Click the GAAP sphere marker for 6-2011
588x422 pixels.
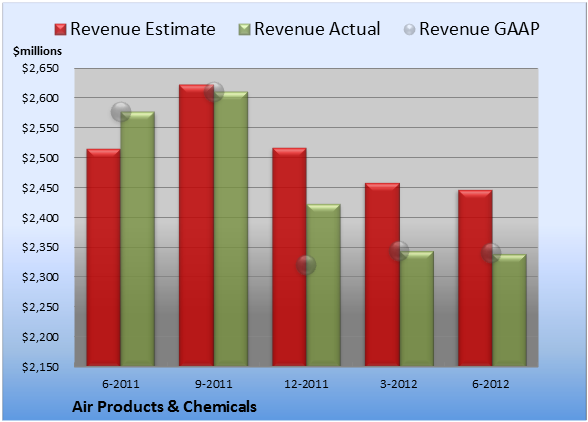coord(121,112)
